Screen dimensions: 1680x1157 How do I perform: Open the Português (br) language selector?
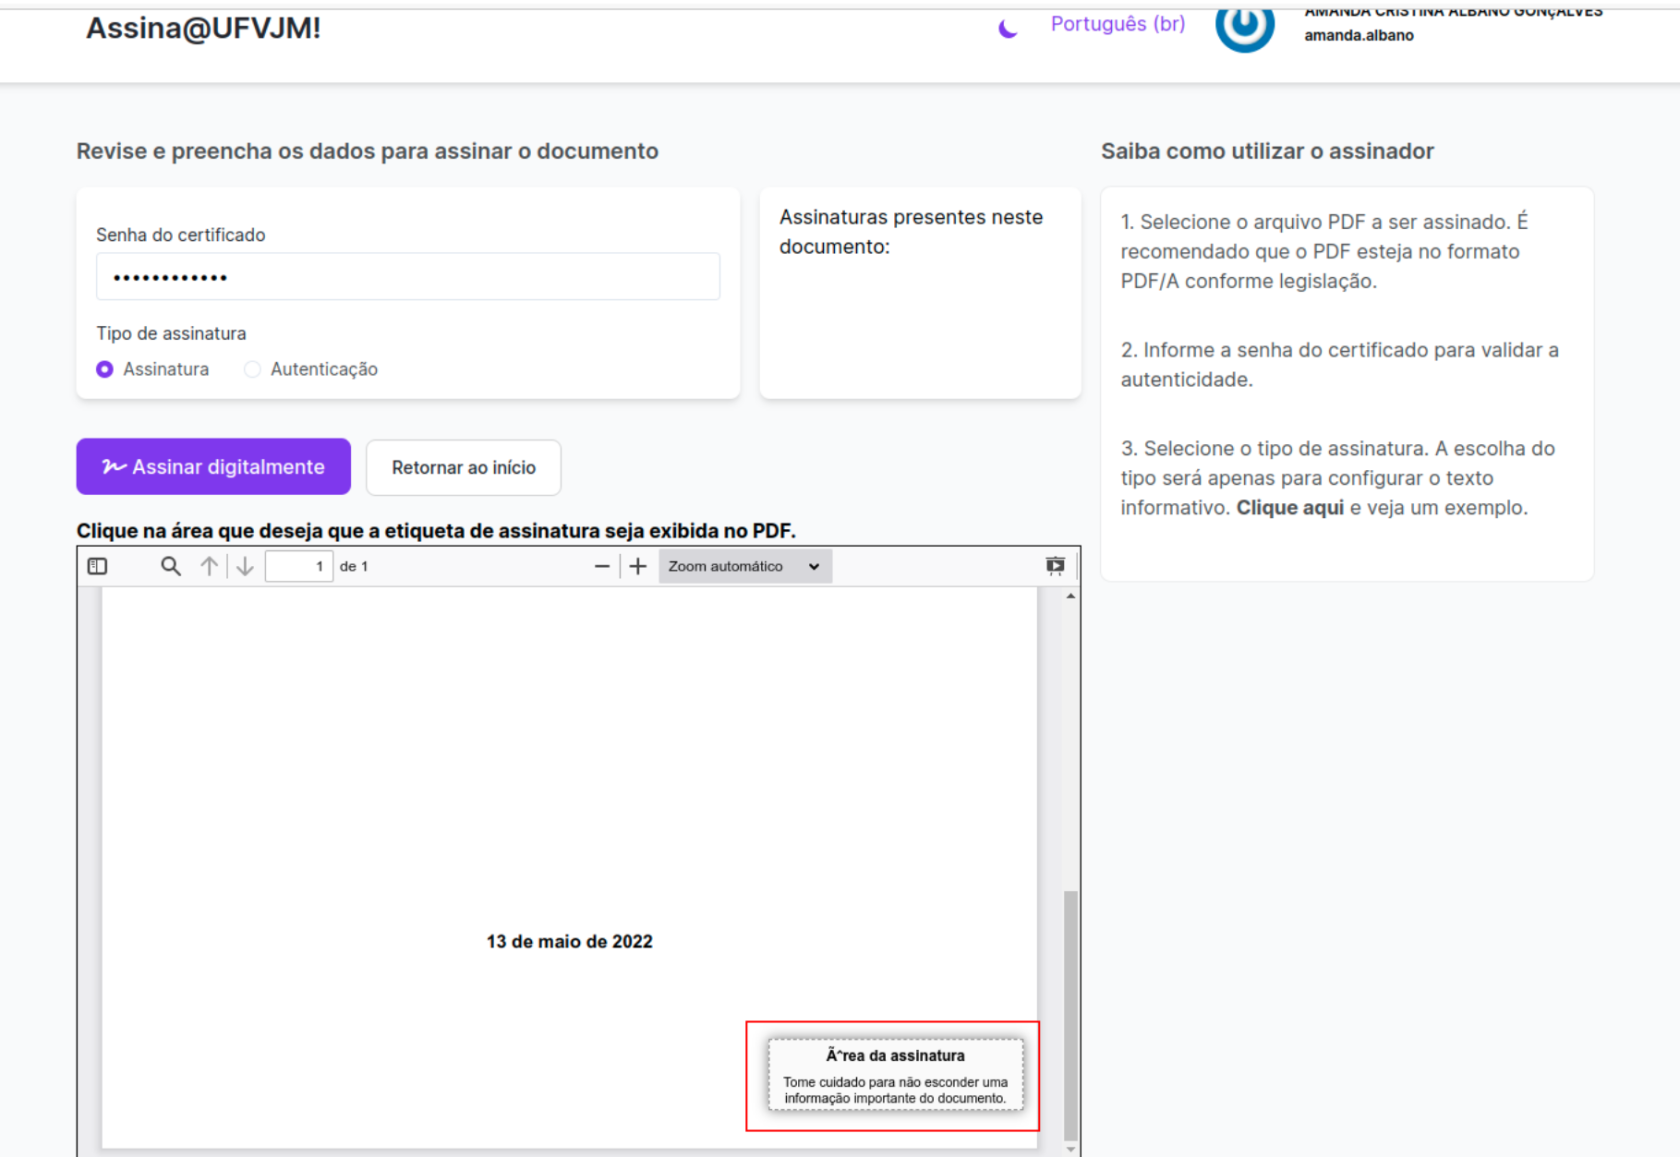tap(1117, 24)
